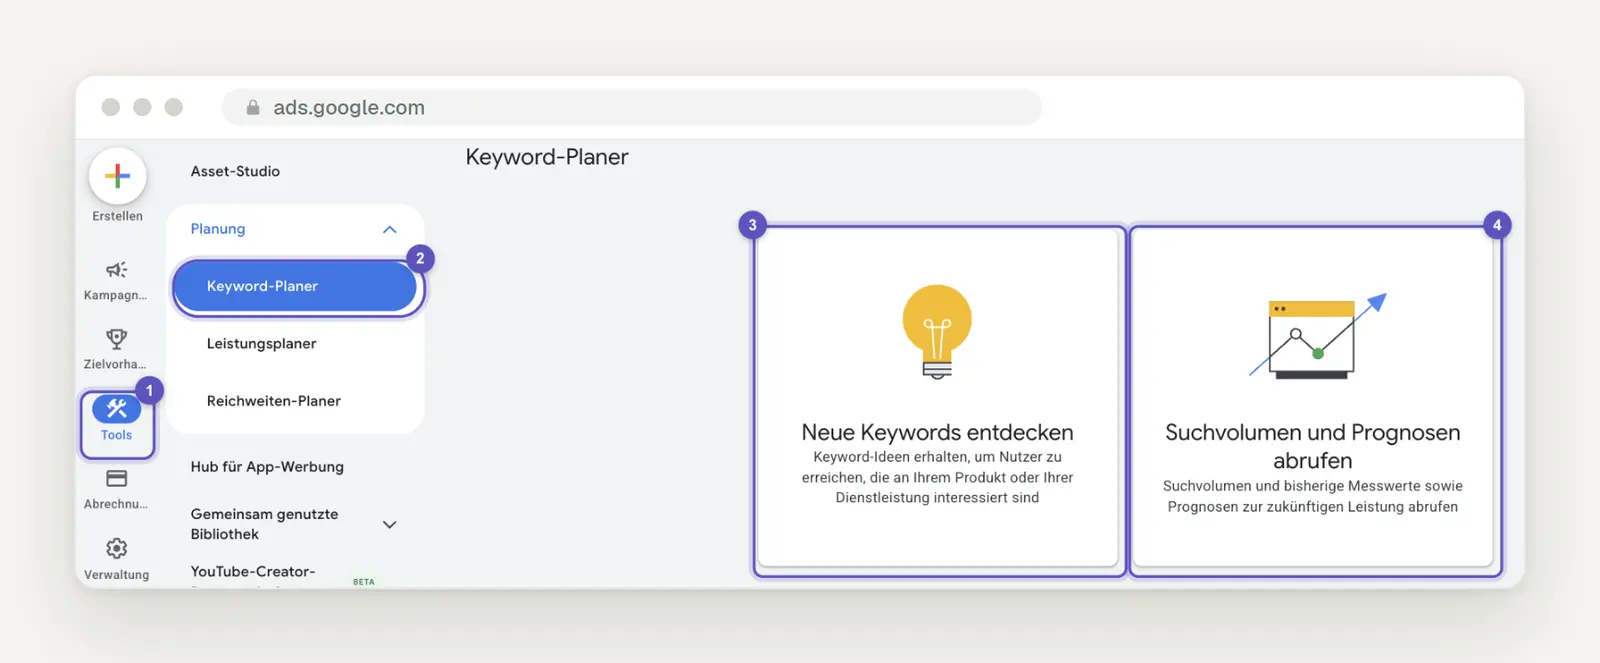
Task: Open Verwaltung gear icon
Action: [117, 548]
